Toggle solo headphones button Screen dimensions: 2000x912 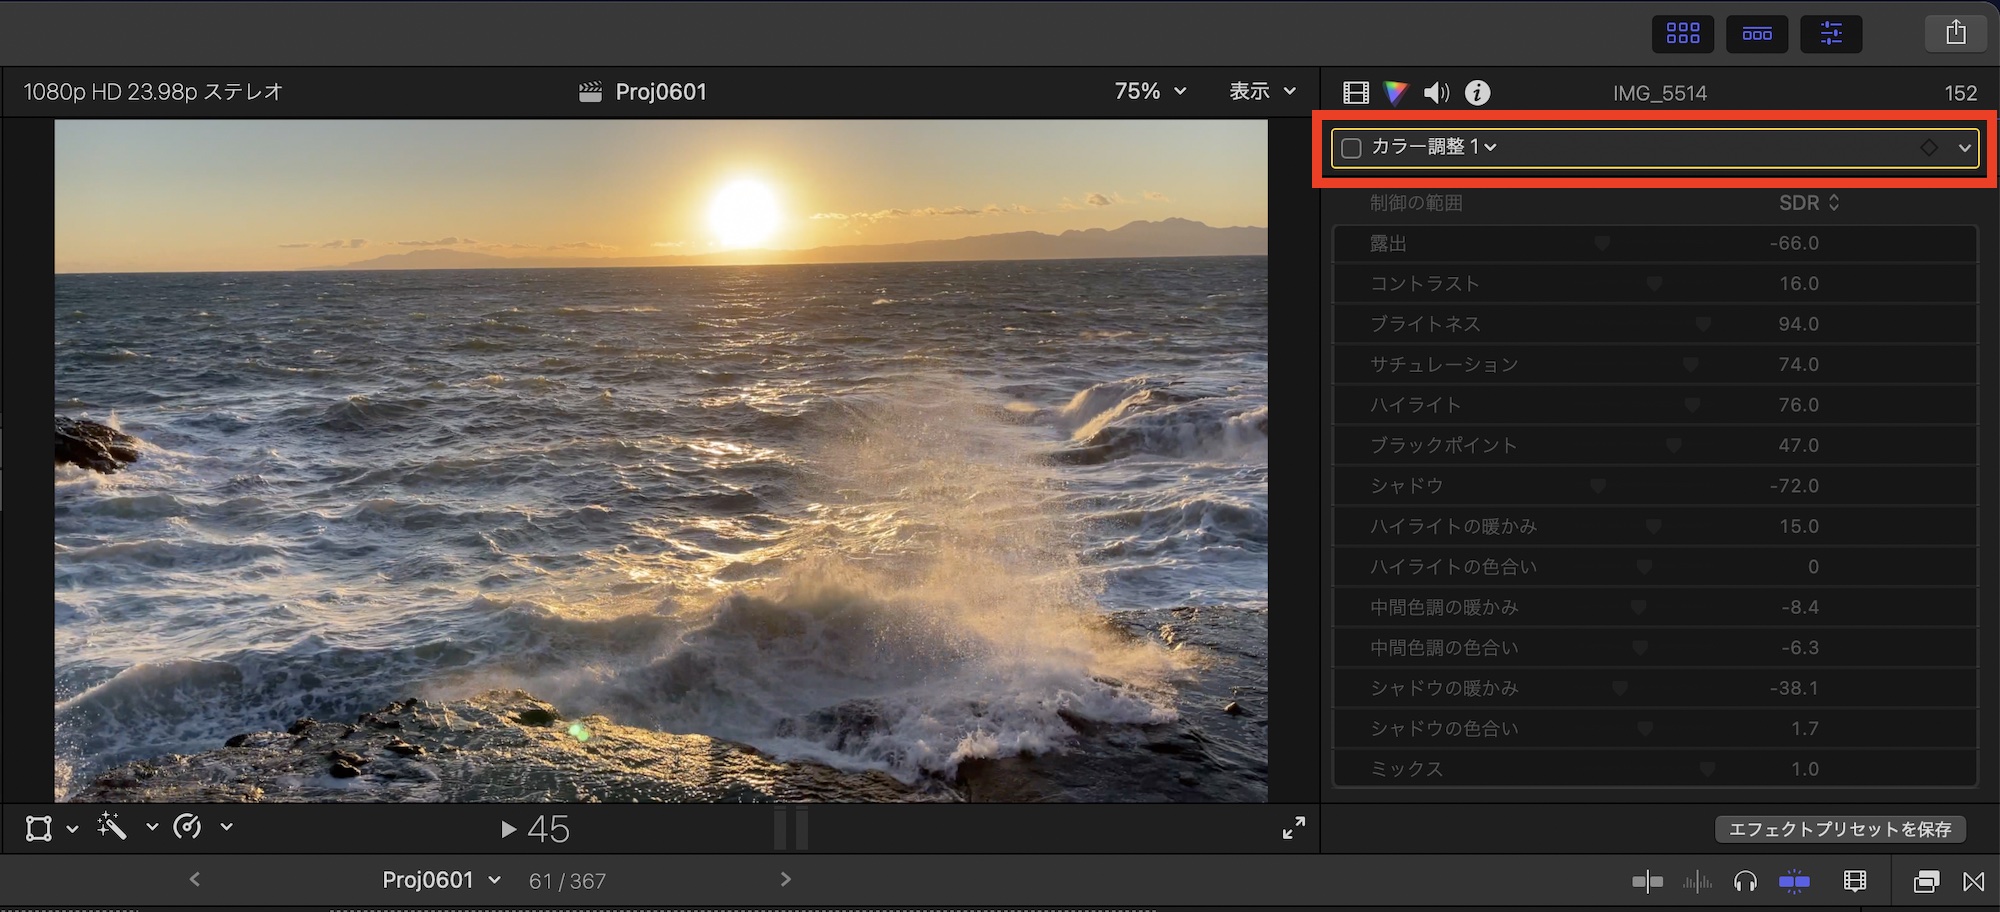point(1745,881)
